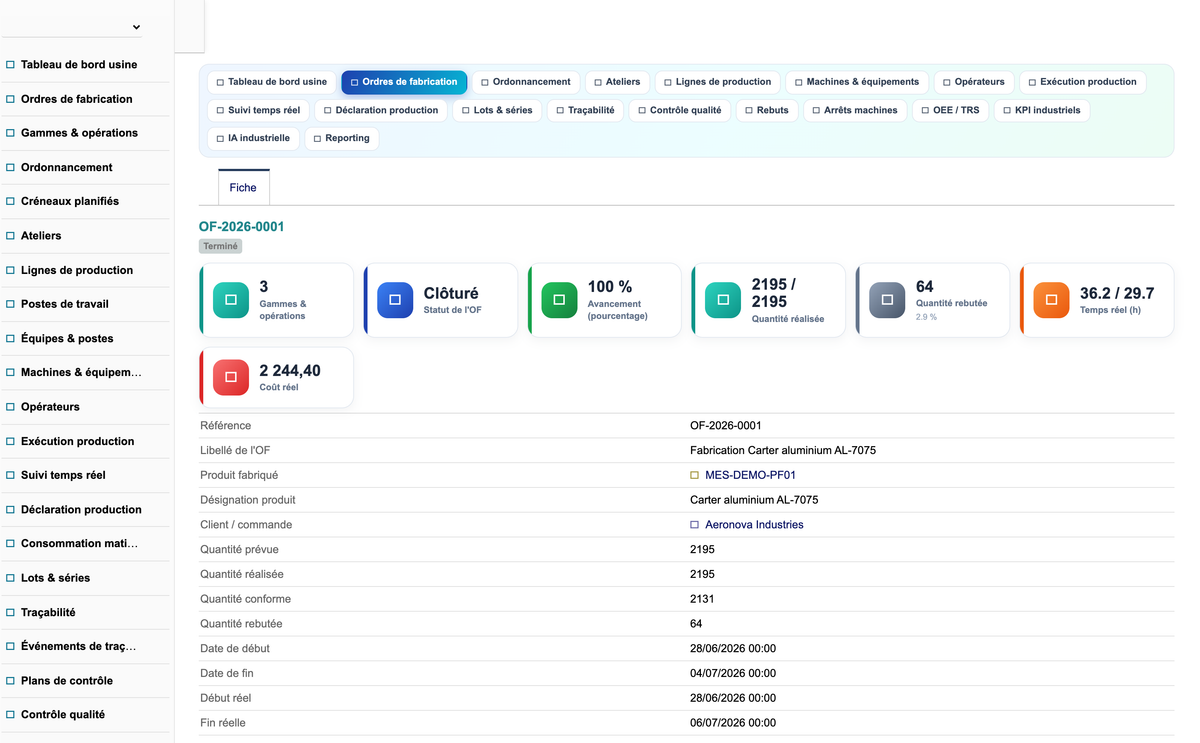Open Consommation mati… in the sidebar
Viewport: 1200px width, 743px height.
pos(79,544)
